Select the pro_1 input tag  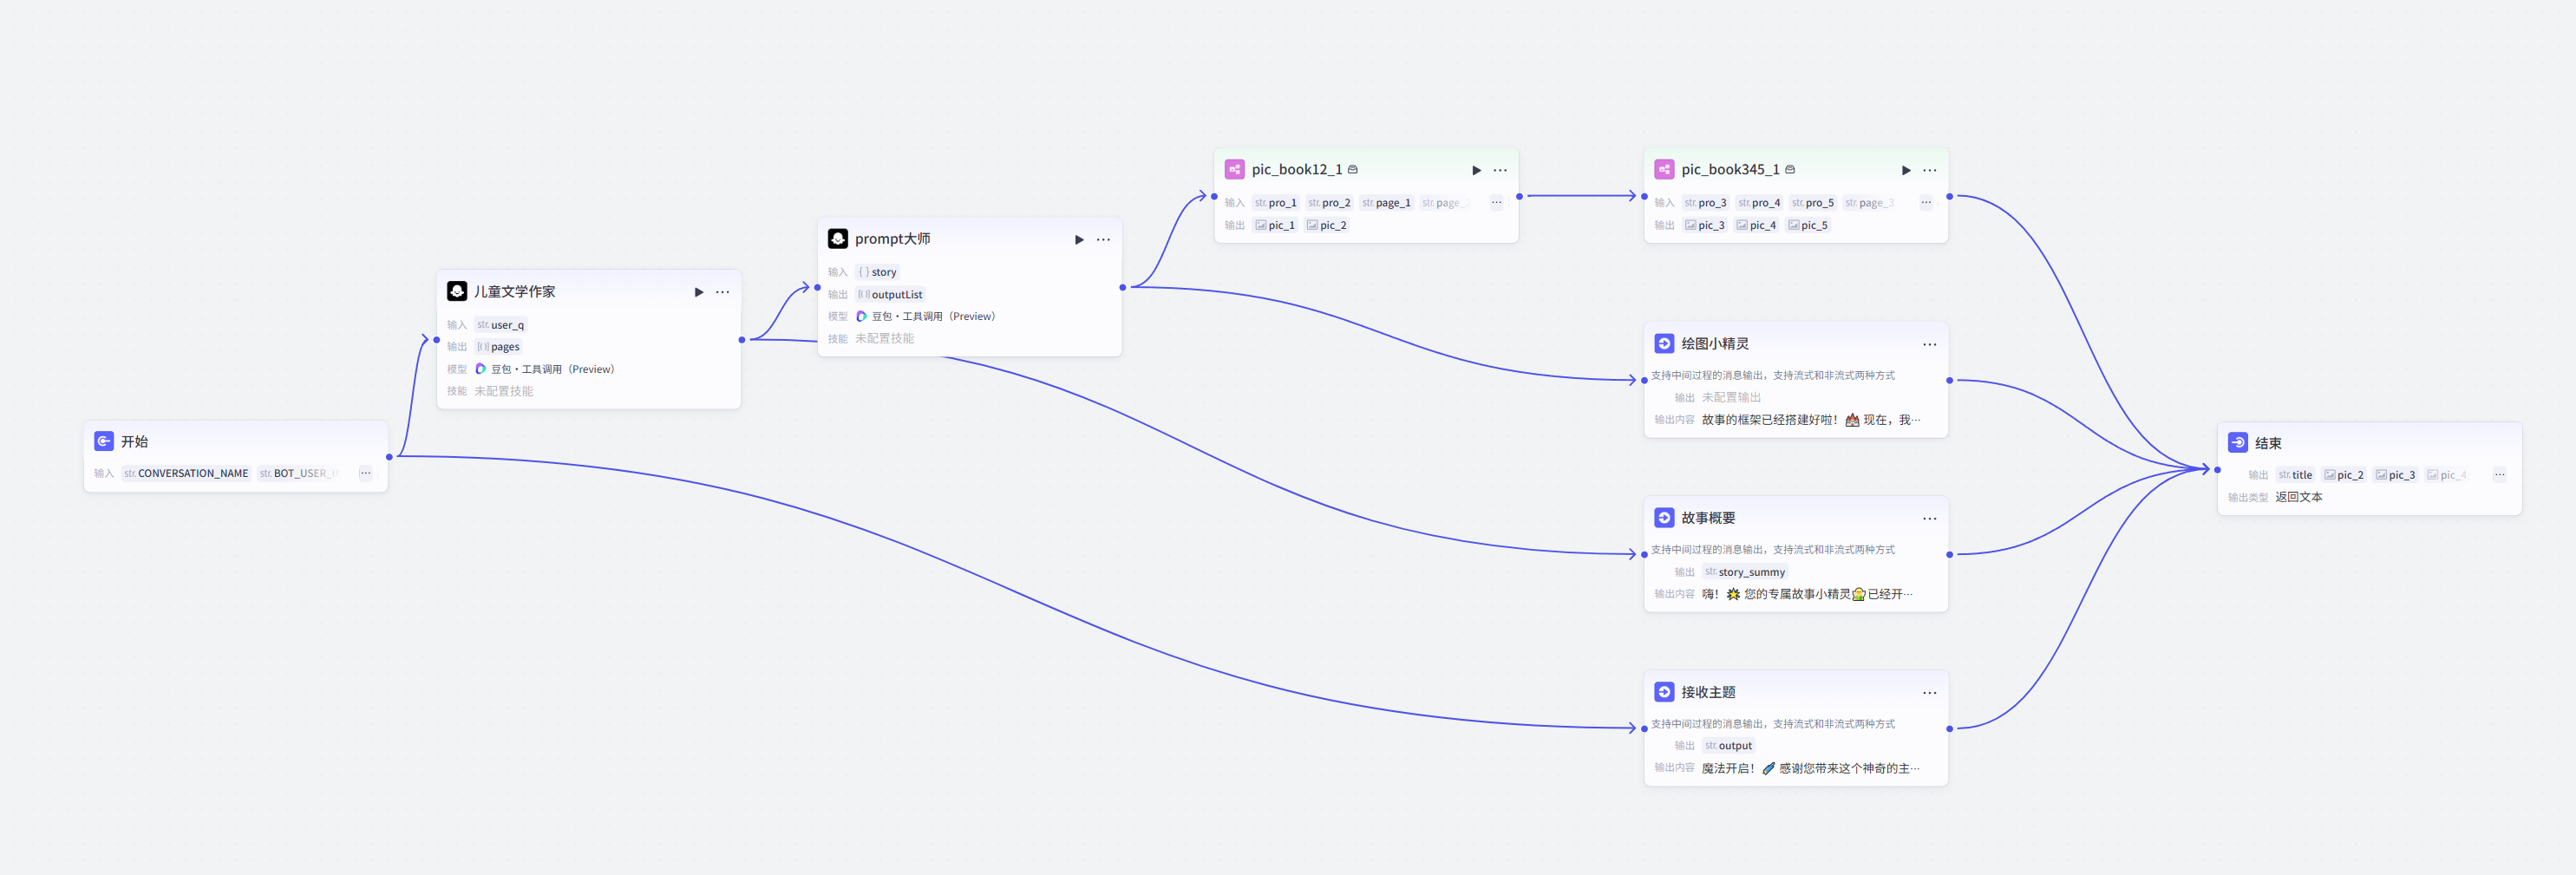[x=1276, y=203]
